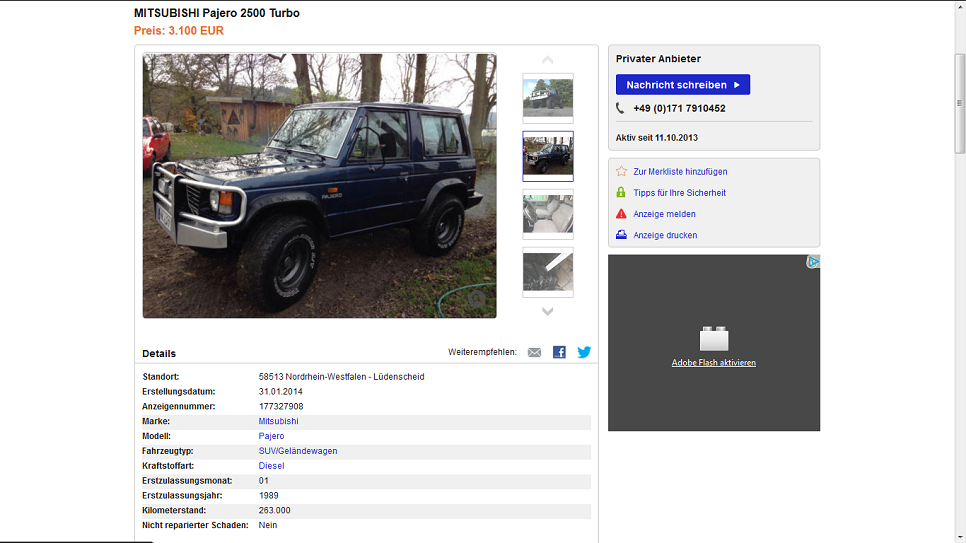The height and width of the screenshot is (543, 966).
Task: Click the star icon beside Zur Merkliste hinzufügen
Action: pyautogui.click(x=621, y=171)
